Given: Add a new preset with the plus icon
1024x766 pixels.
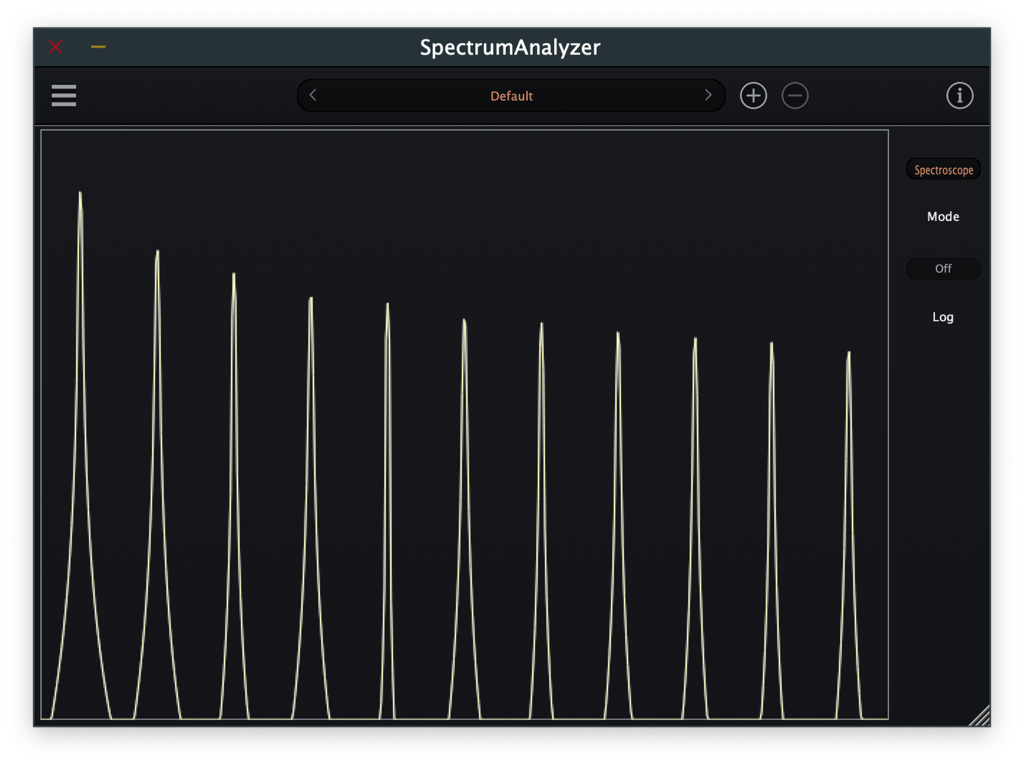Looking at the screenshot, I should [x=752, y=95].
